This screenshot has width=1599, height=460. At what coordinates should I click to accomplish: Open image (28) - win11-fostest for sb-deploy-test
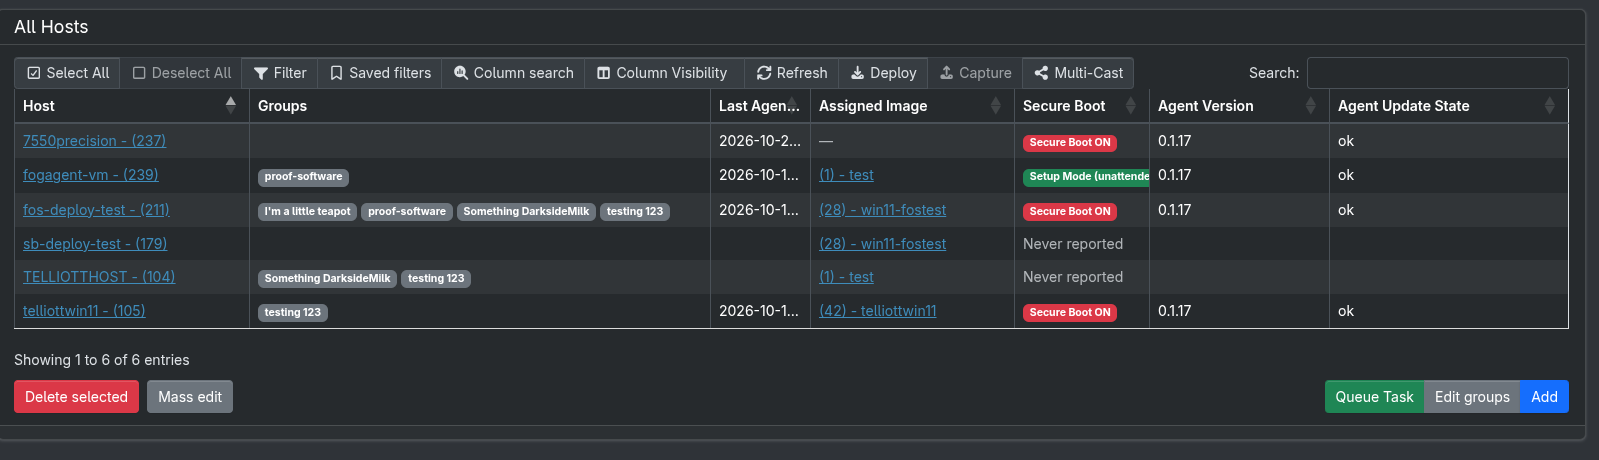point(882,244)
